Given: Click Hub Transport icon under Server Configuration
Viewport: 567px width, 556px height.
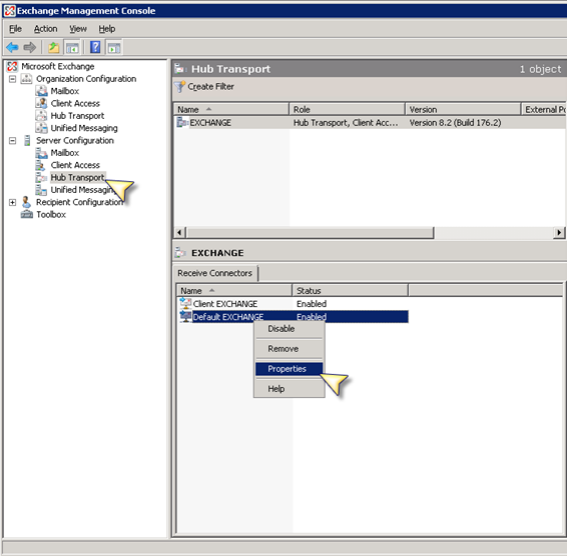Looking at the screenshot, I should [x=41, y=178].
